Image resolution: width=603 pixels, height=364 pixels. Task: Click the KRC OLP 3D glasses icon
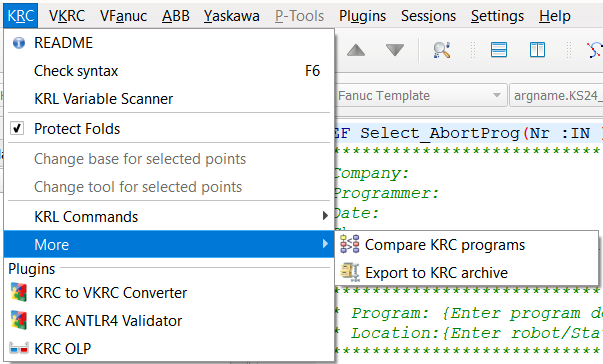coord(19,348)
